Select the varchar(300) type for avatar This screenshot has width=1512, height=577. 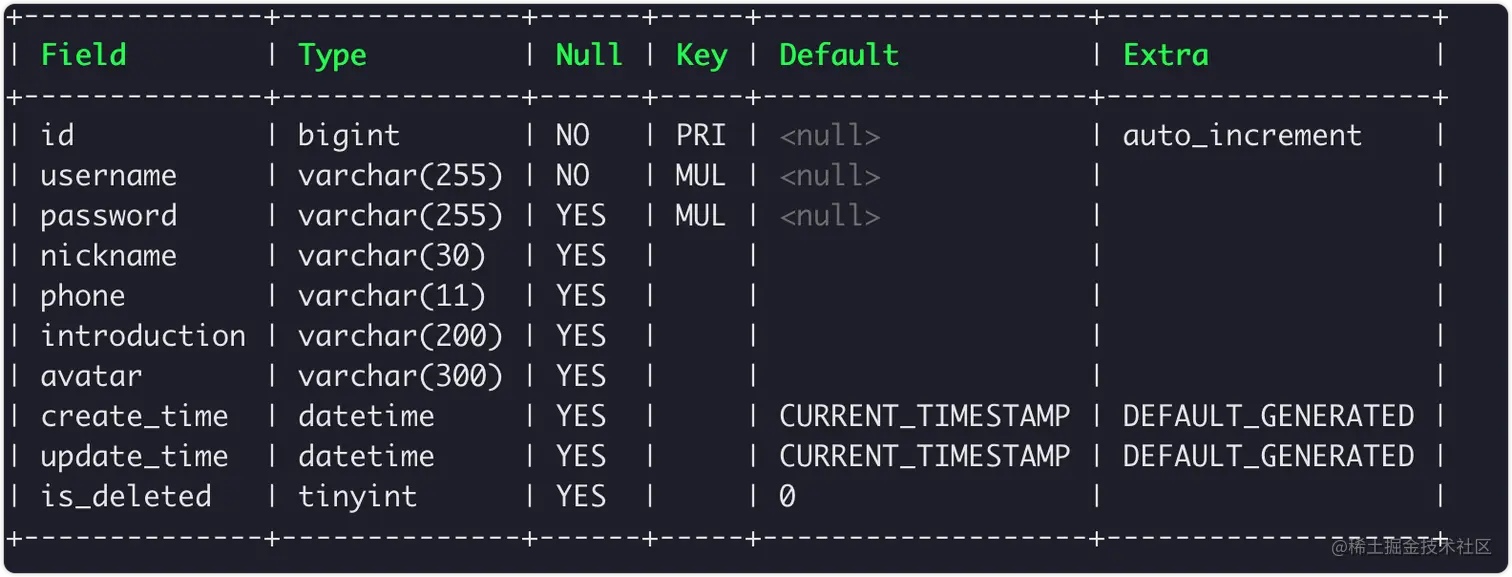tap(400, 376)
